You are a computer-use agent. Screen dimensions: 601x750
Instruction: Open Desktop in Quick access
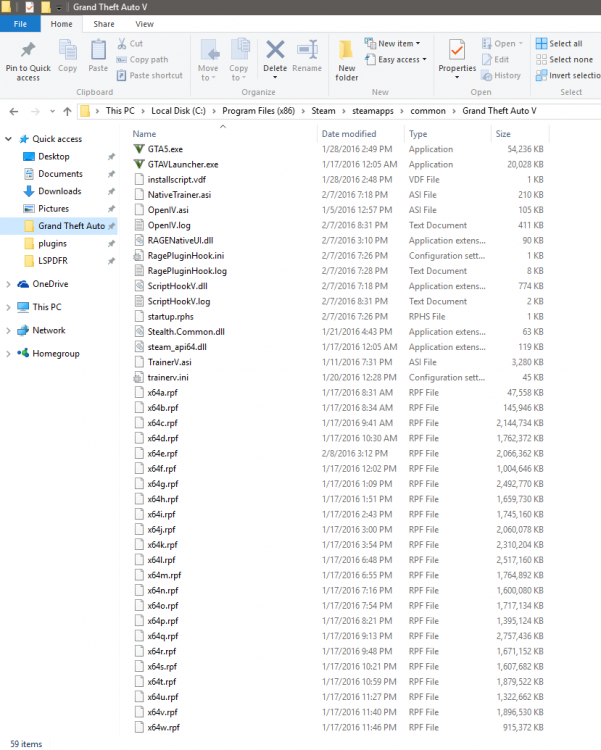(x=54, y=156)
